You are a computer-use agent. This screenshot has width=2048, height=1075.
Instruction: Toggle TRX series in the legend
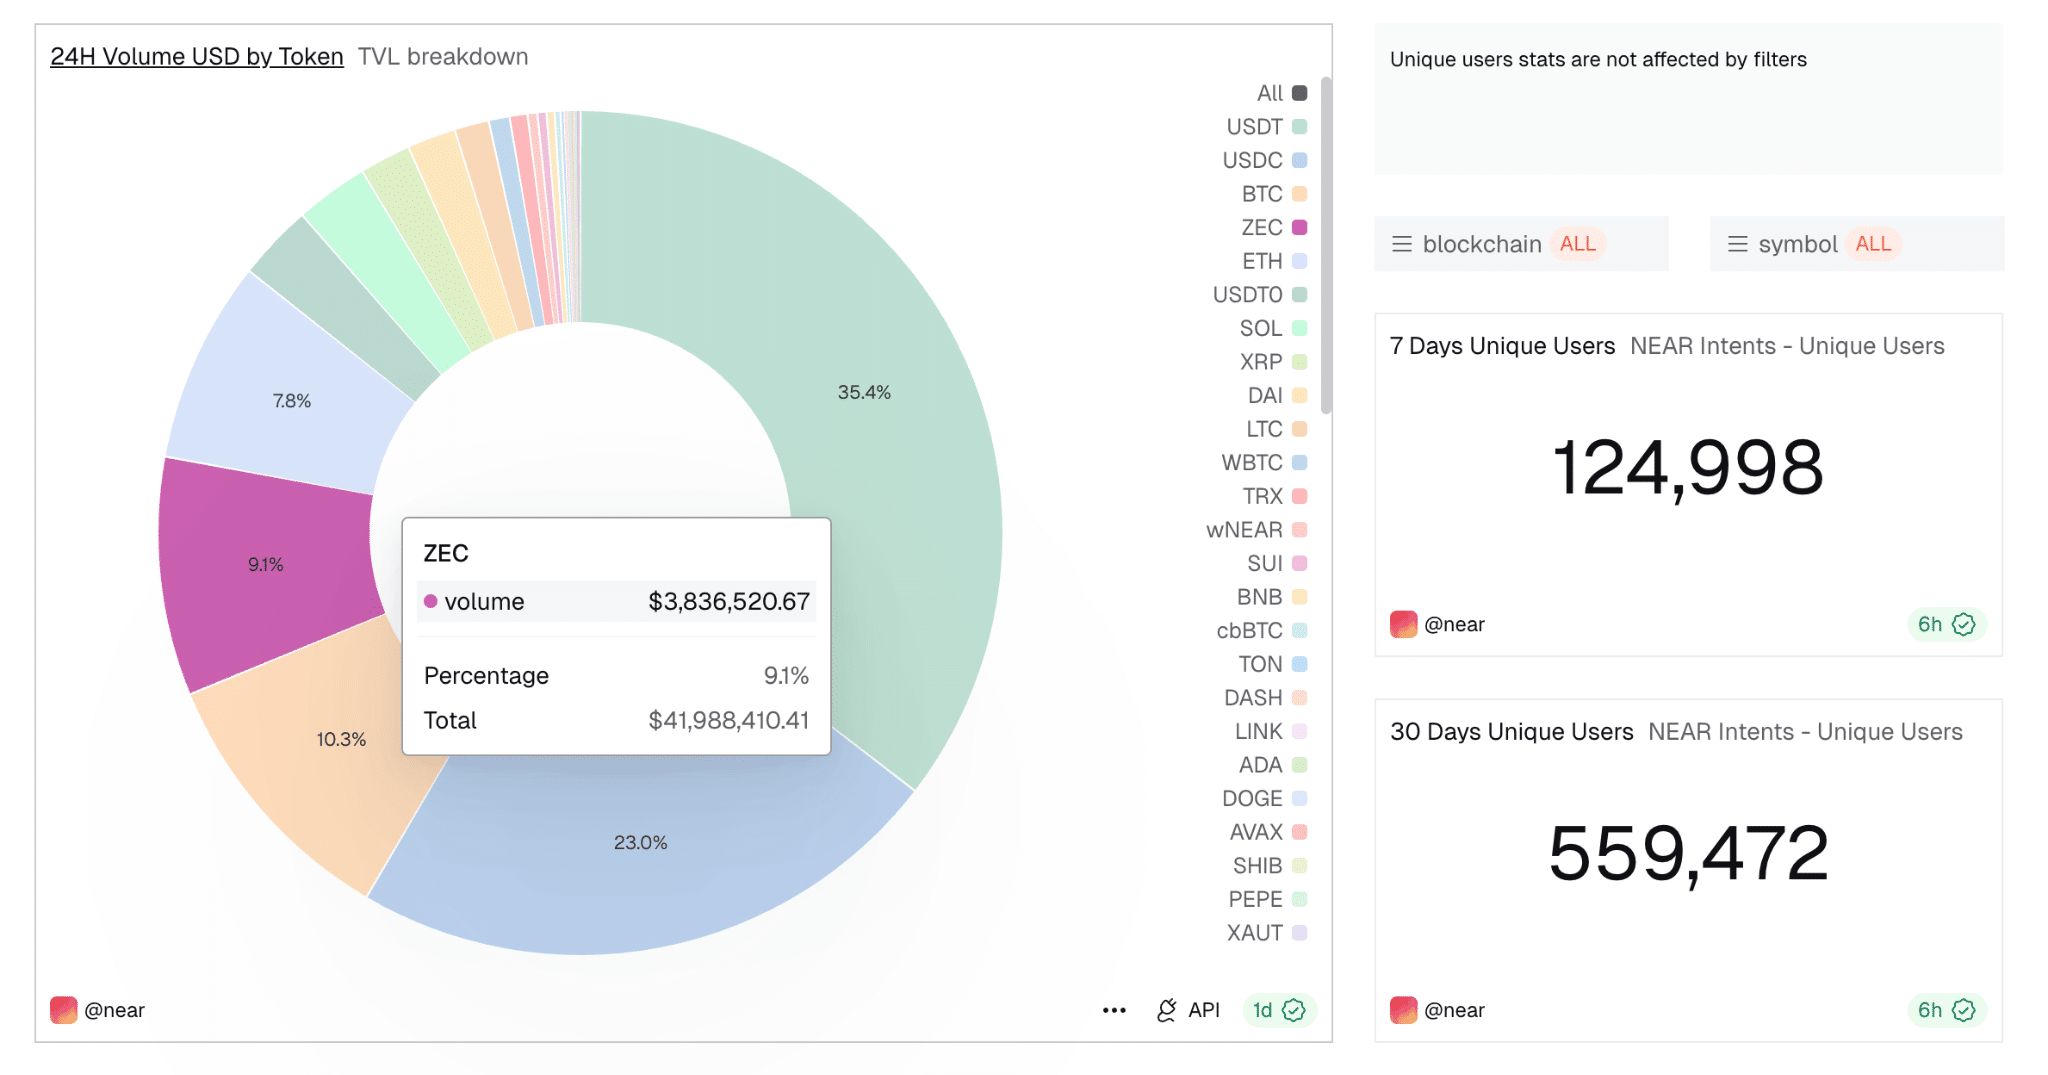click(x=1275, y=496)
